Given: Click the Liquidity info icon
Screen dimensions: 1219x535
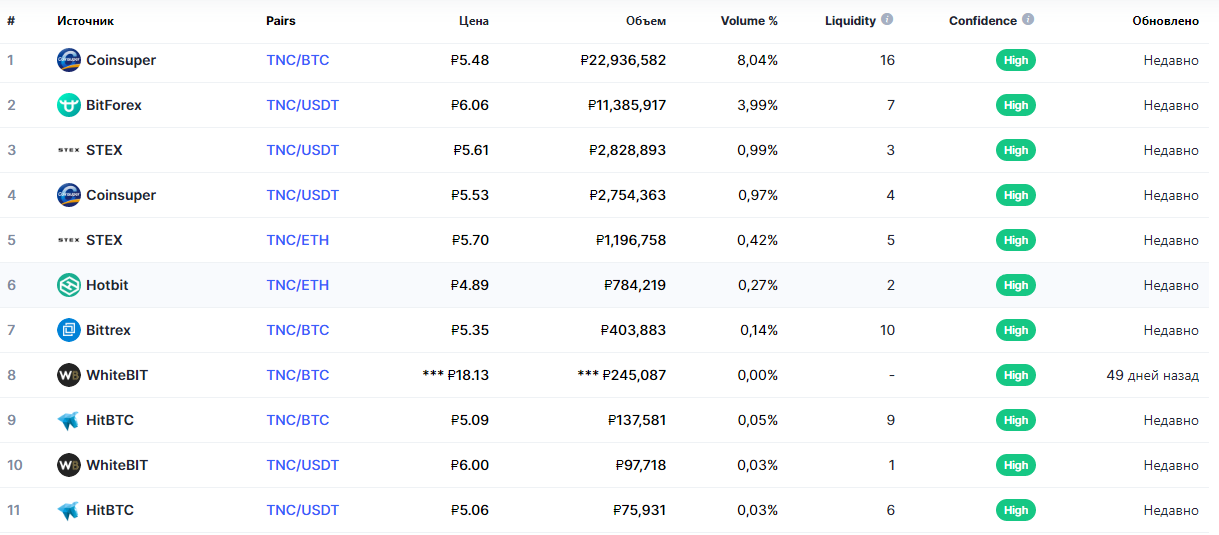Looking at the screenshot, I should (x=887, y=19).
